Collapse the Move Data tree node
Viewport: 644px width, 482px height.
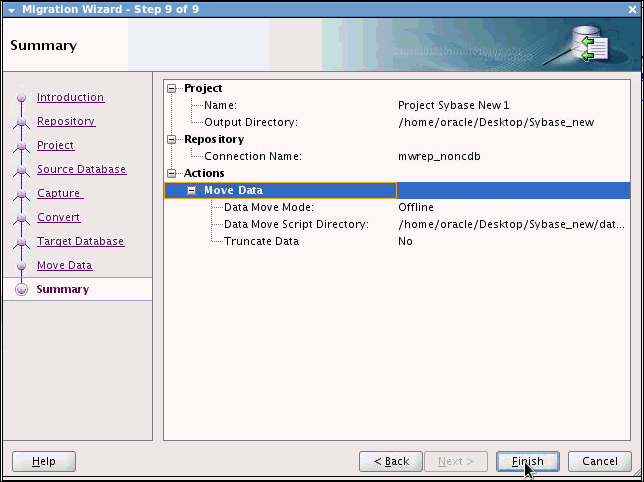[x=191, y=191]
